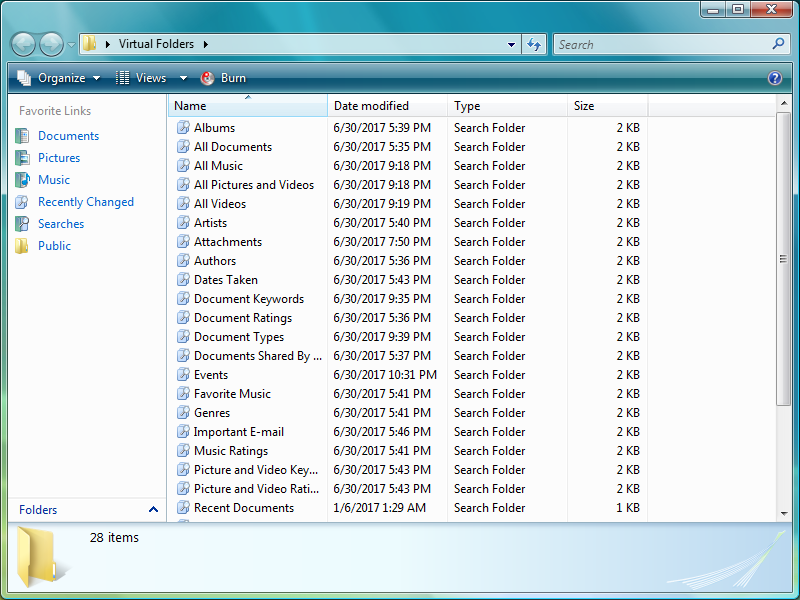Click the magnifying glass search icon
This screenshot has width=800, height=600.
[778, 44]
